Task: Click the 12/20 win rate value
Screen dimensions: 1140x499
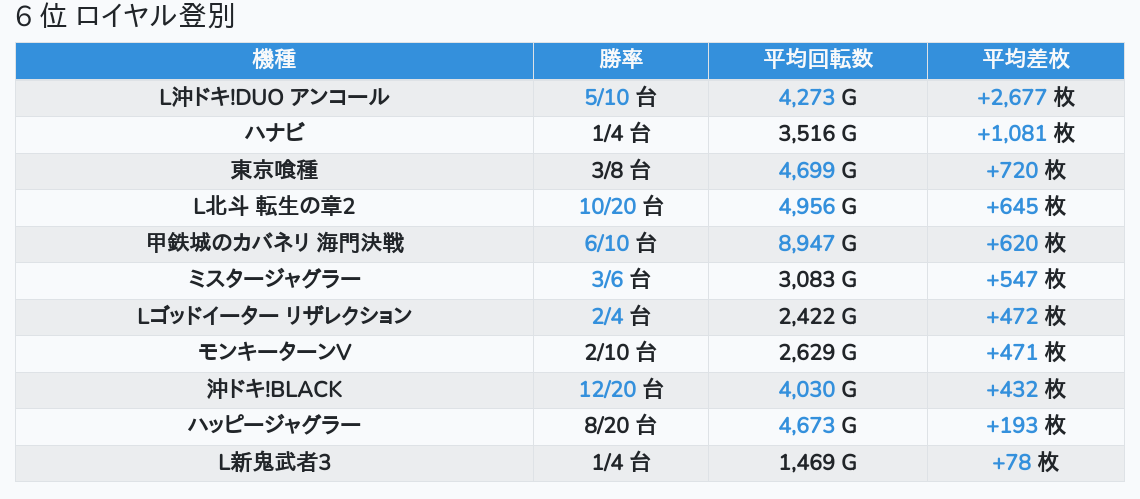Action: (608, 389)
